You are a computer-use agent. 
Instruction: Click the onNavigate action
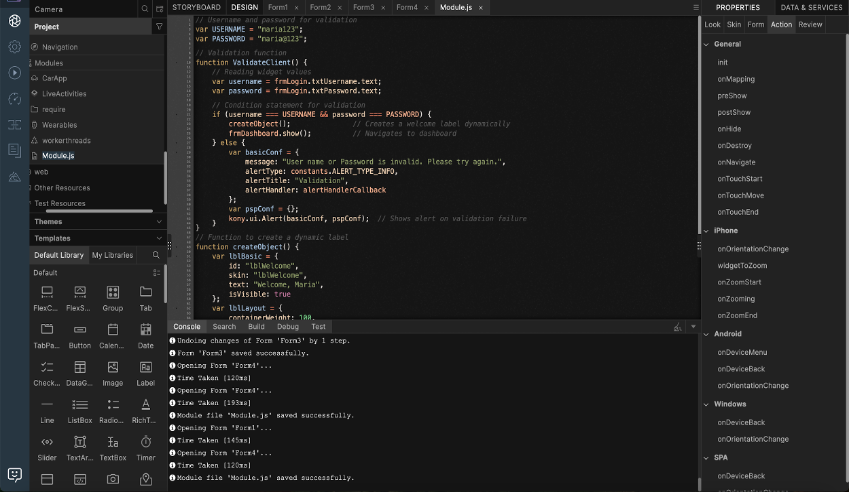[x=735, y=161]
